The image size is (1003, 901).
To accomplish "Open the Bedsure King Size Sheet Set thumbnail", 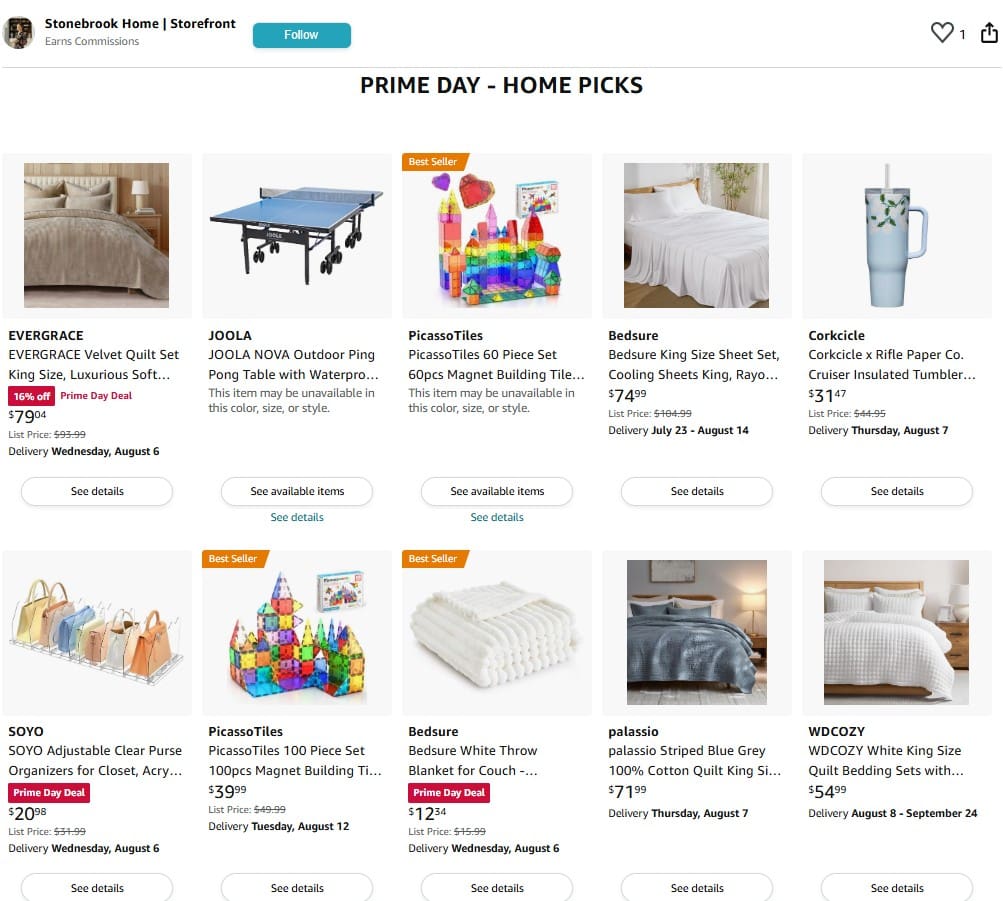I will click(697, 235).
